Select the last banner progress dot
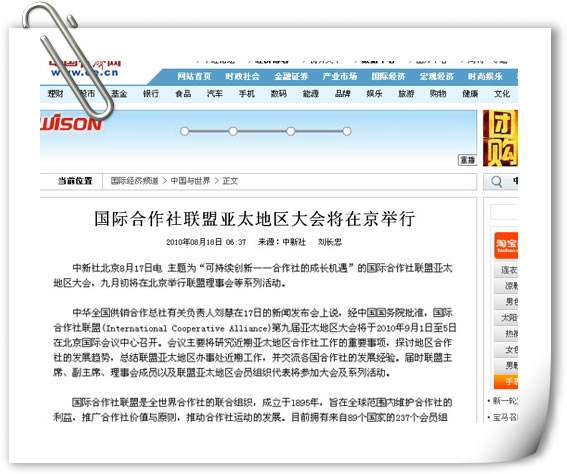 pos(347,131)
